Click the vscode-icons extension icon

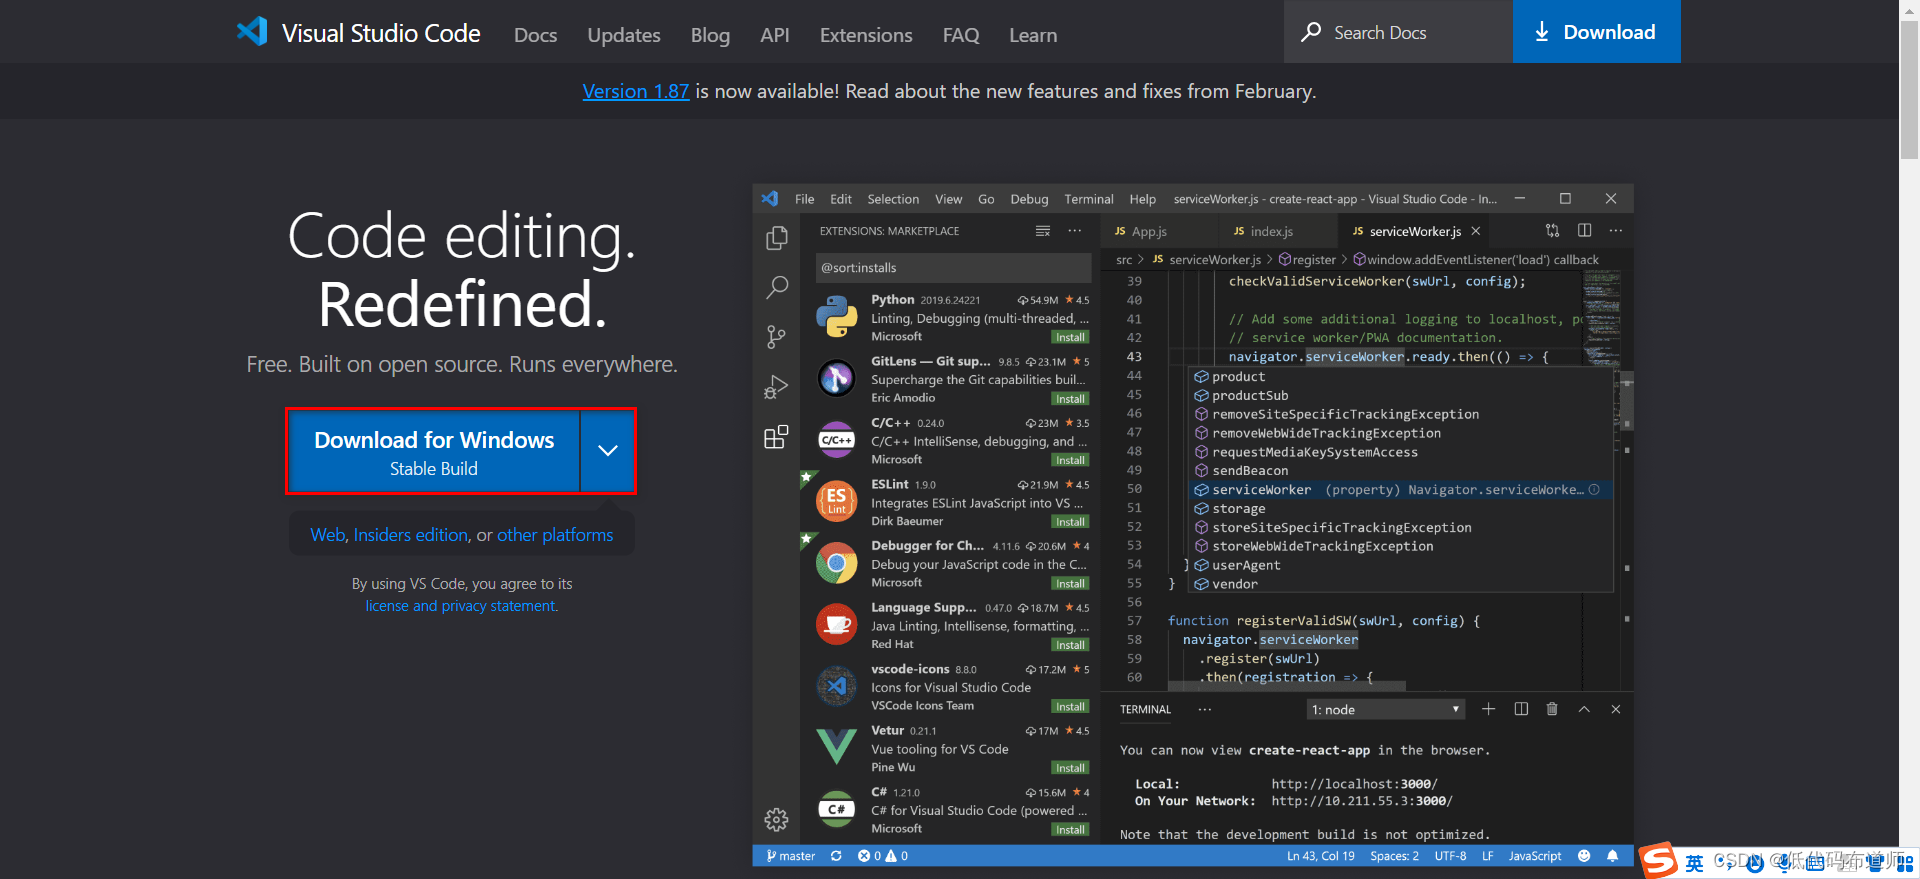(837, 686)
